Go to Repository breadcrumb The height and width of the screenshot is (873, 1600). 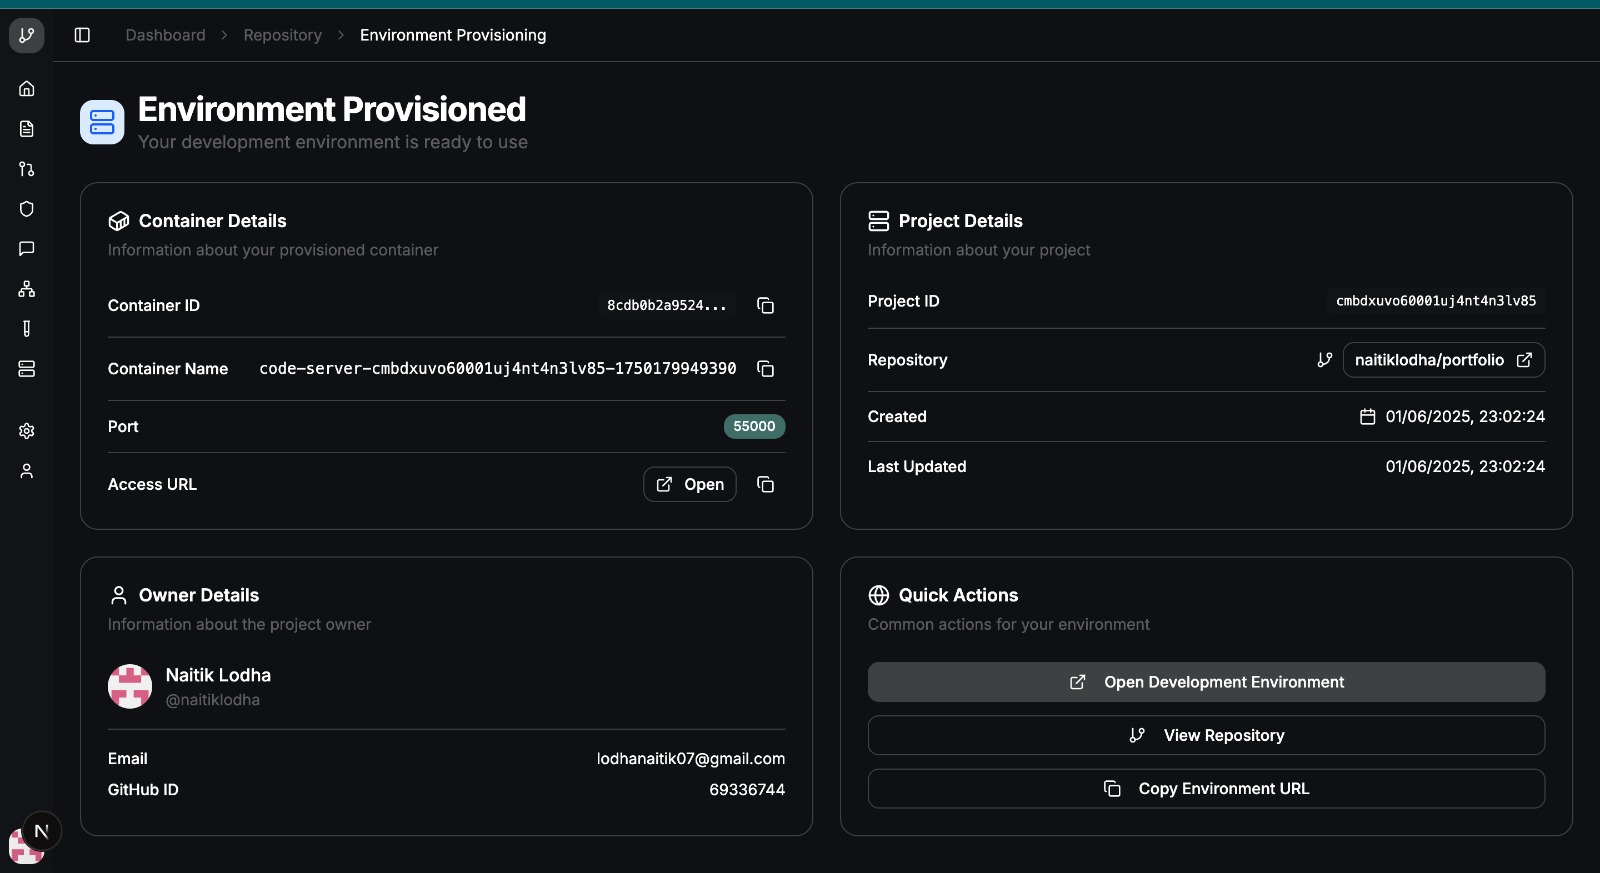(282, 35)
